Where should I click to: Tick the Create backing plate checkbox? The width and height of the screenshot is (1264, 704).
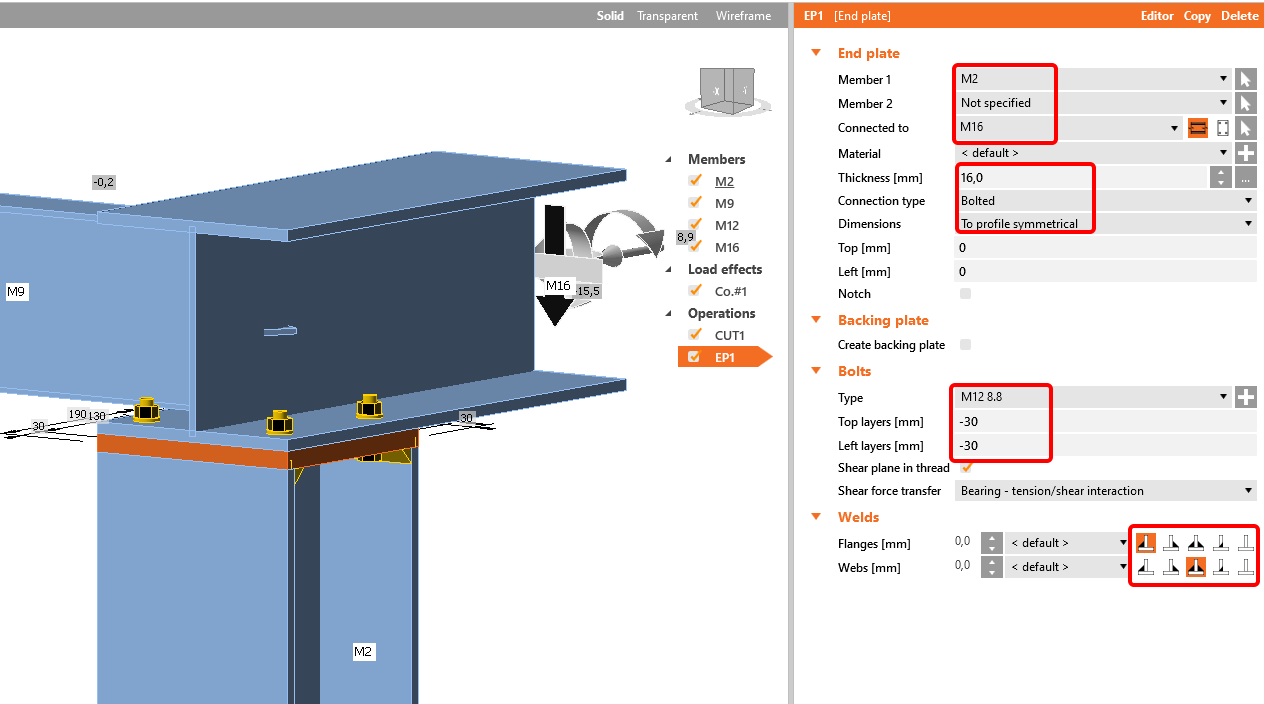965,345
